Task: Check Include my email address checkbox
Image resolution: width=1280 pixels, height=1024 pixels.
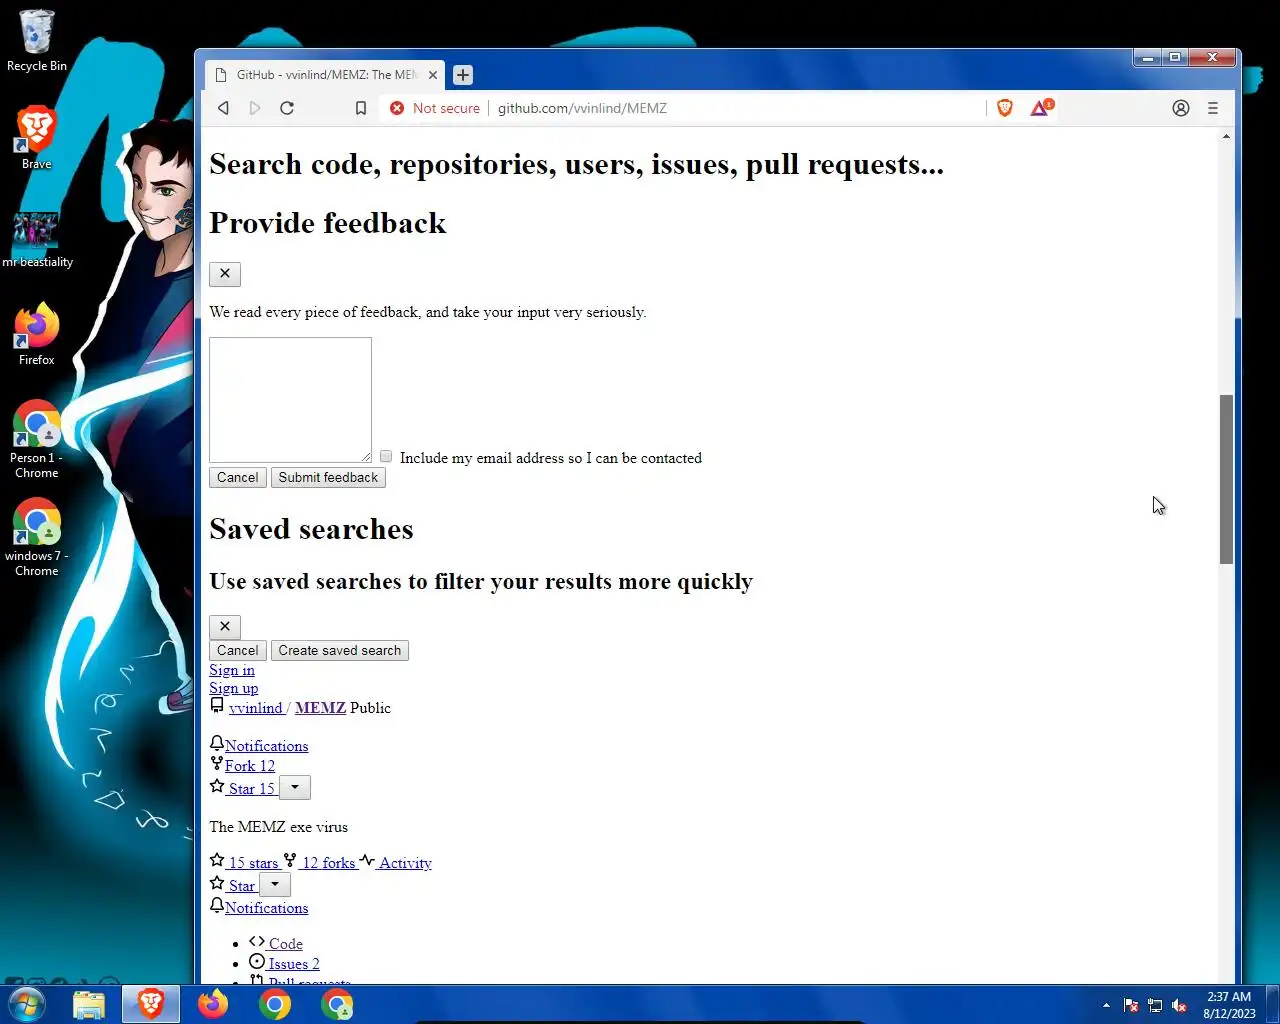Action: (x=386, y=456)
